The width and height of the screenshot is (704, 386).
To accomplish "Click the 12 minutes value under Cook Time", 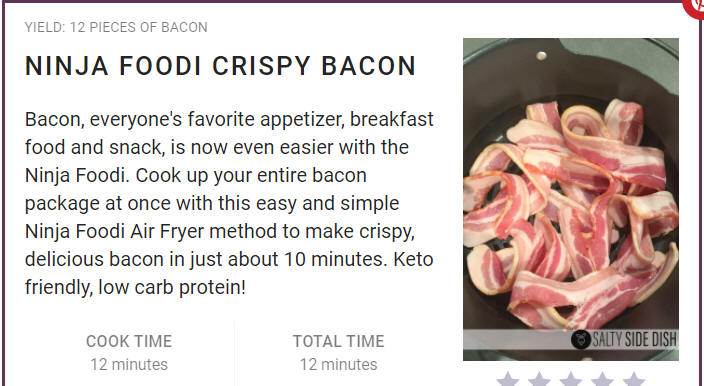I will 129,364.
